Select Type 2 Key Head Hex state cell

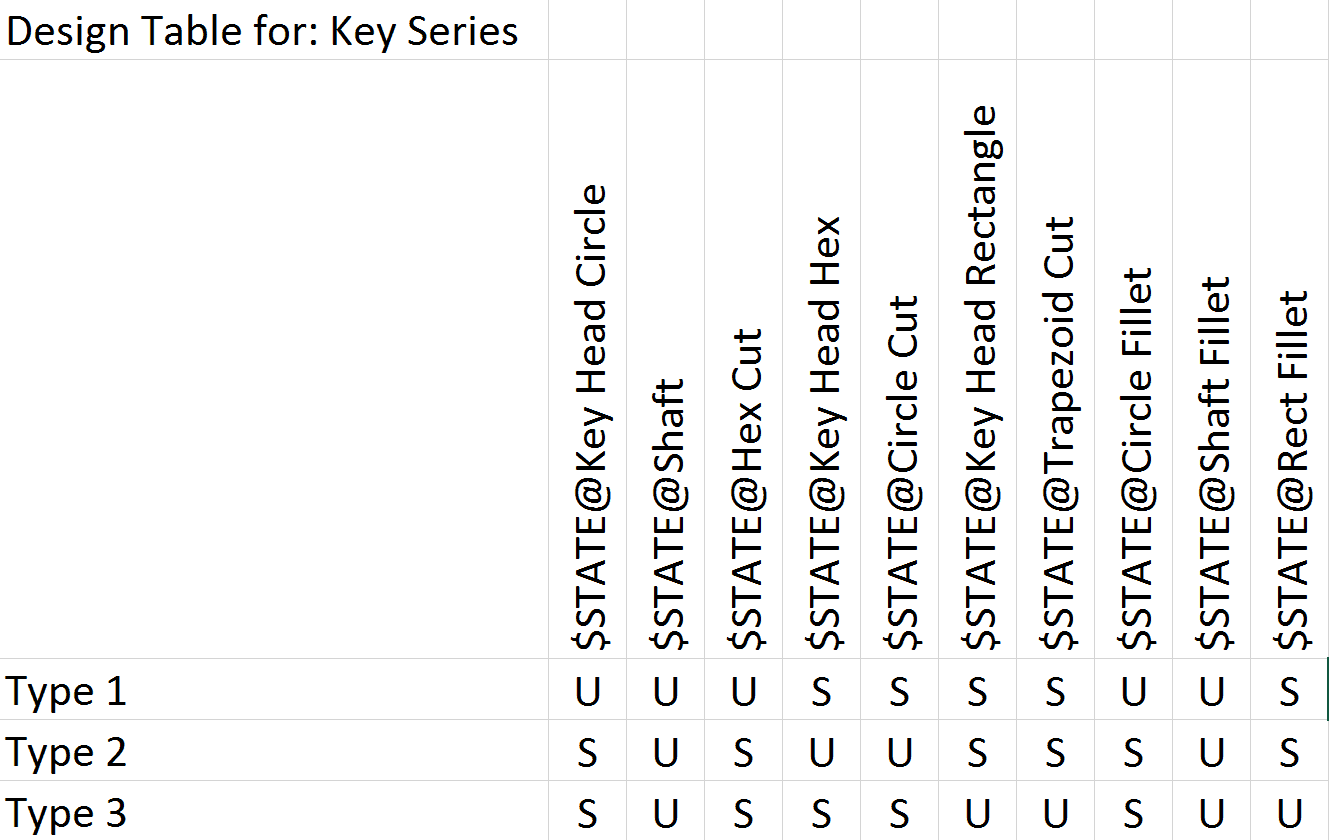pyautogui.click(x=822, y=751)
